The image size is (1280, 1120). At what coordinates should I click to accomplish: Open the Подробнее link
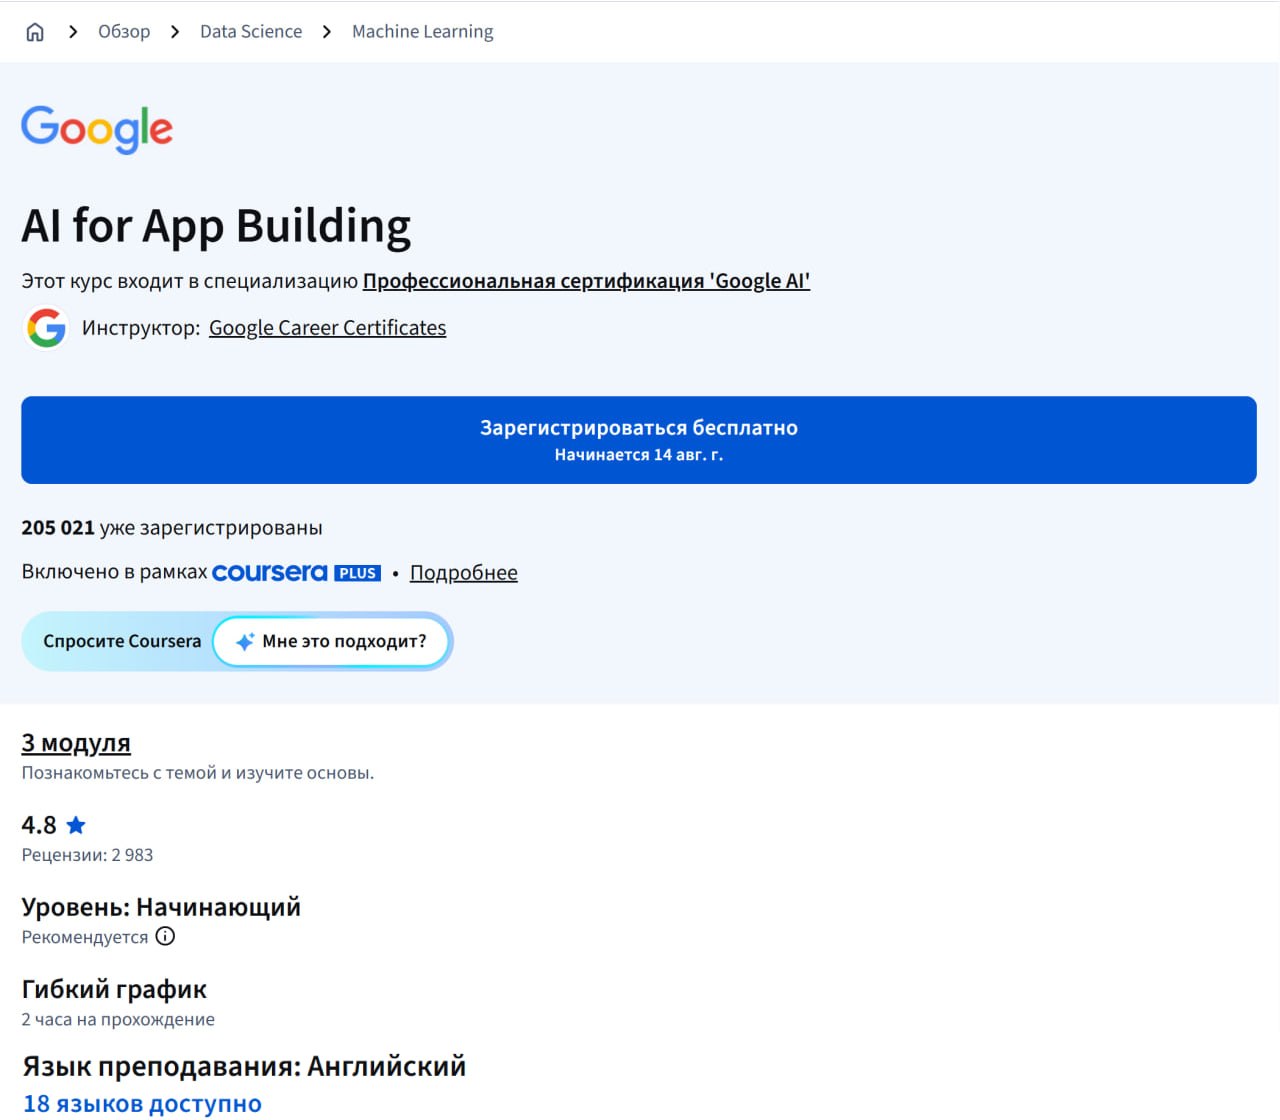tap(464, 573)
